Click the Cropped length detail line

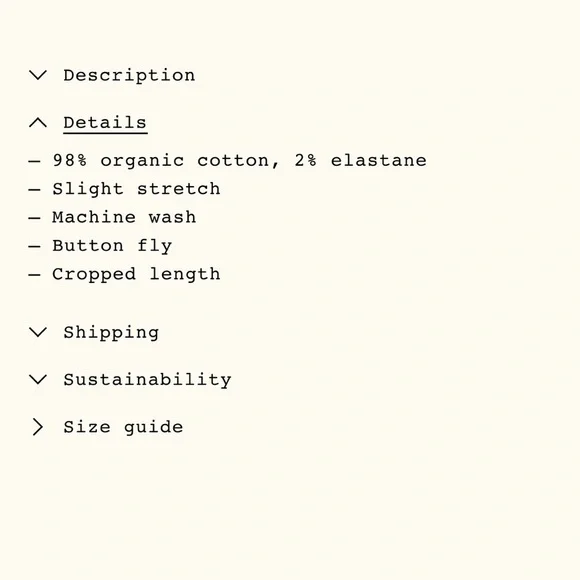point(136,275)
